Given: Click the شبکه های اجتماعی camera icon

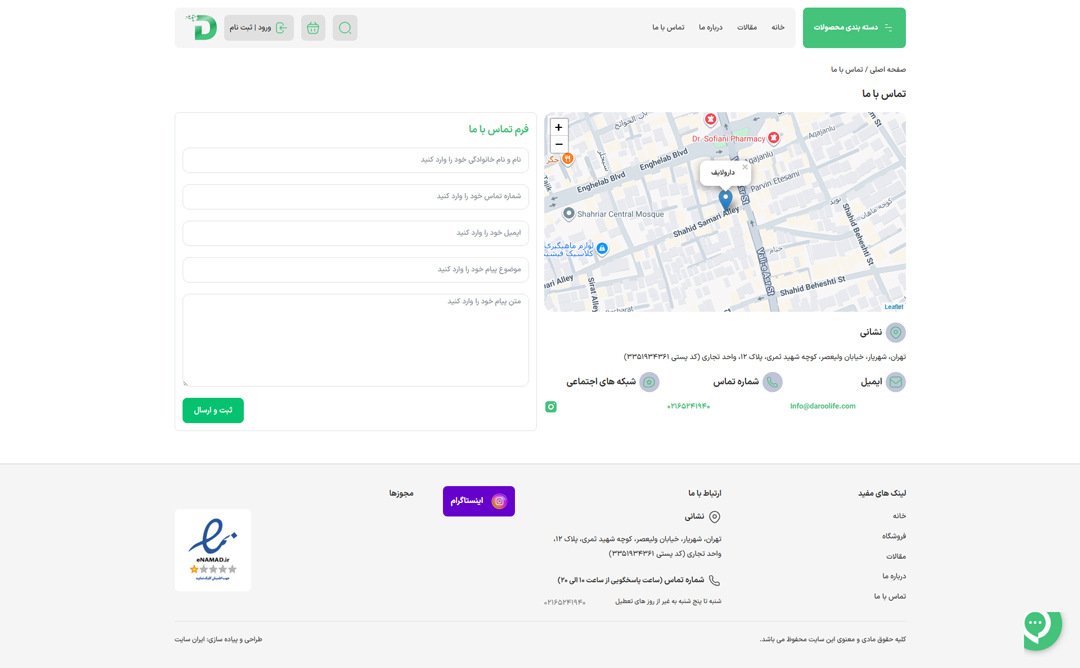Looking at the screenshot, I should (649, 382).
